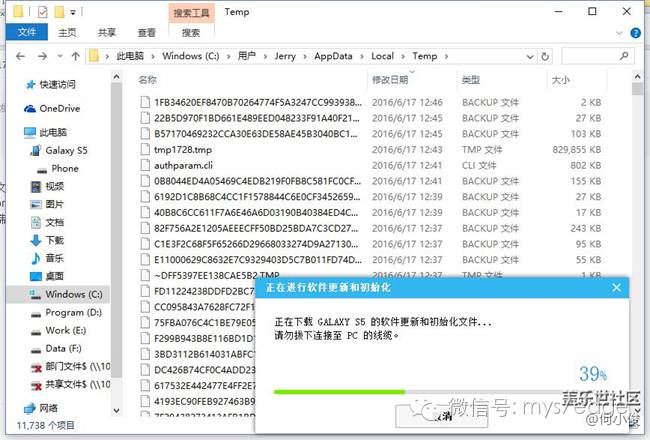Click 此电脑 in the address breadcrumb
Image resolution: width=650 pixels, height=440 pixels.
[x=130, y=56]
